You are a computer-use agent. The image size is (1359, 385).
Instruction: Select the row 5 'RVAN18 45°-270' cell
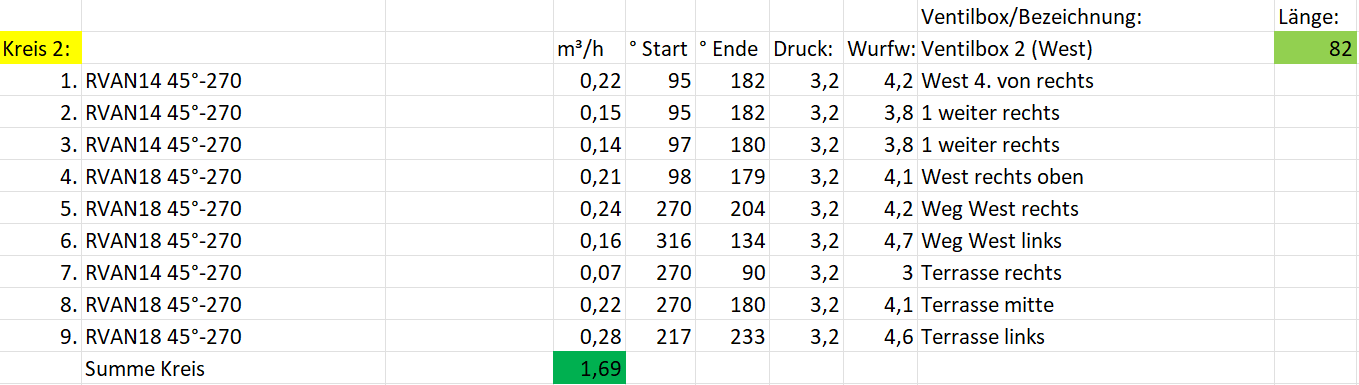coord(233,208)
